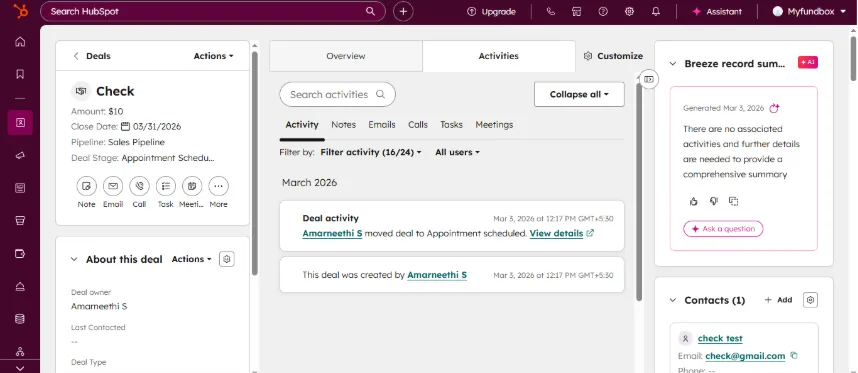
Task: Open the settings gear in top bar
Action: coord(629,11)
